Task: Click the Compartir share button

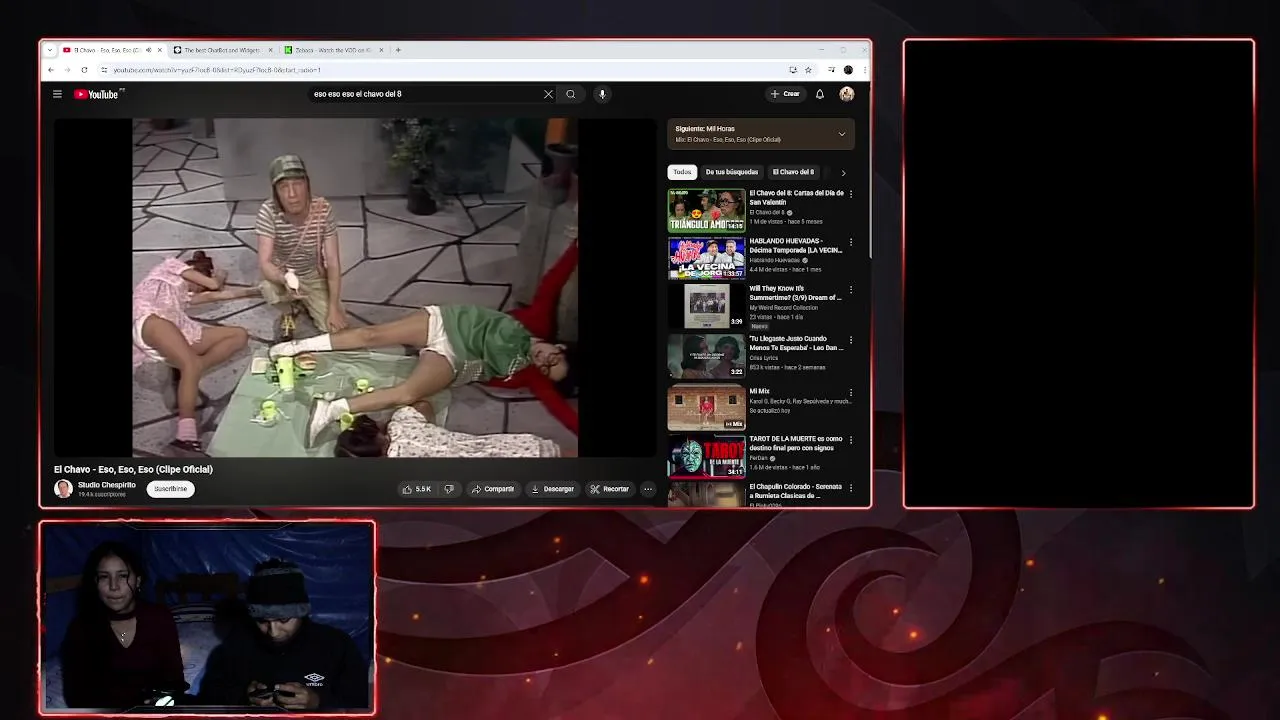Action: [x=493, y=489]
